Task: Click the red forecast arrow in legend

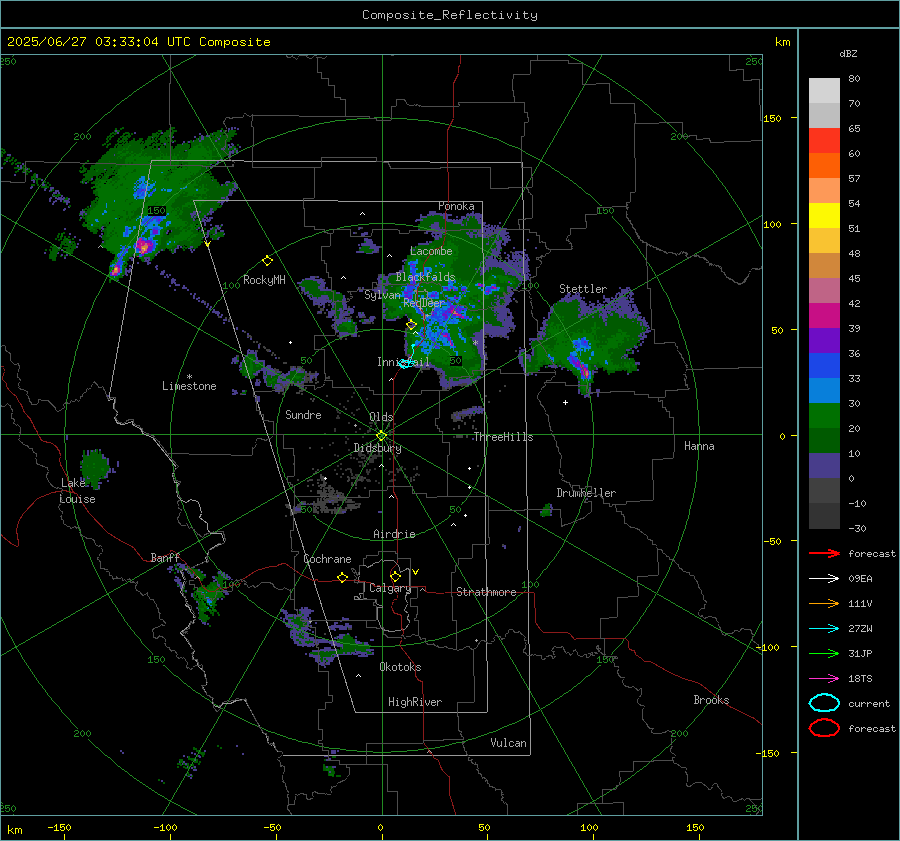Action: point(824,553)
